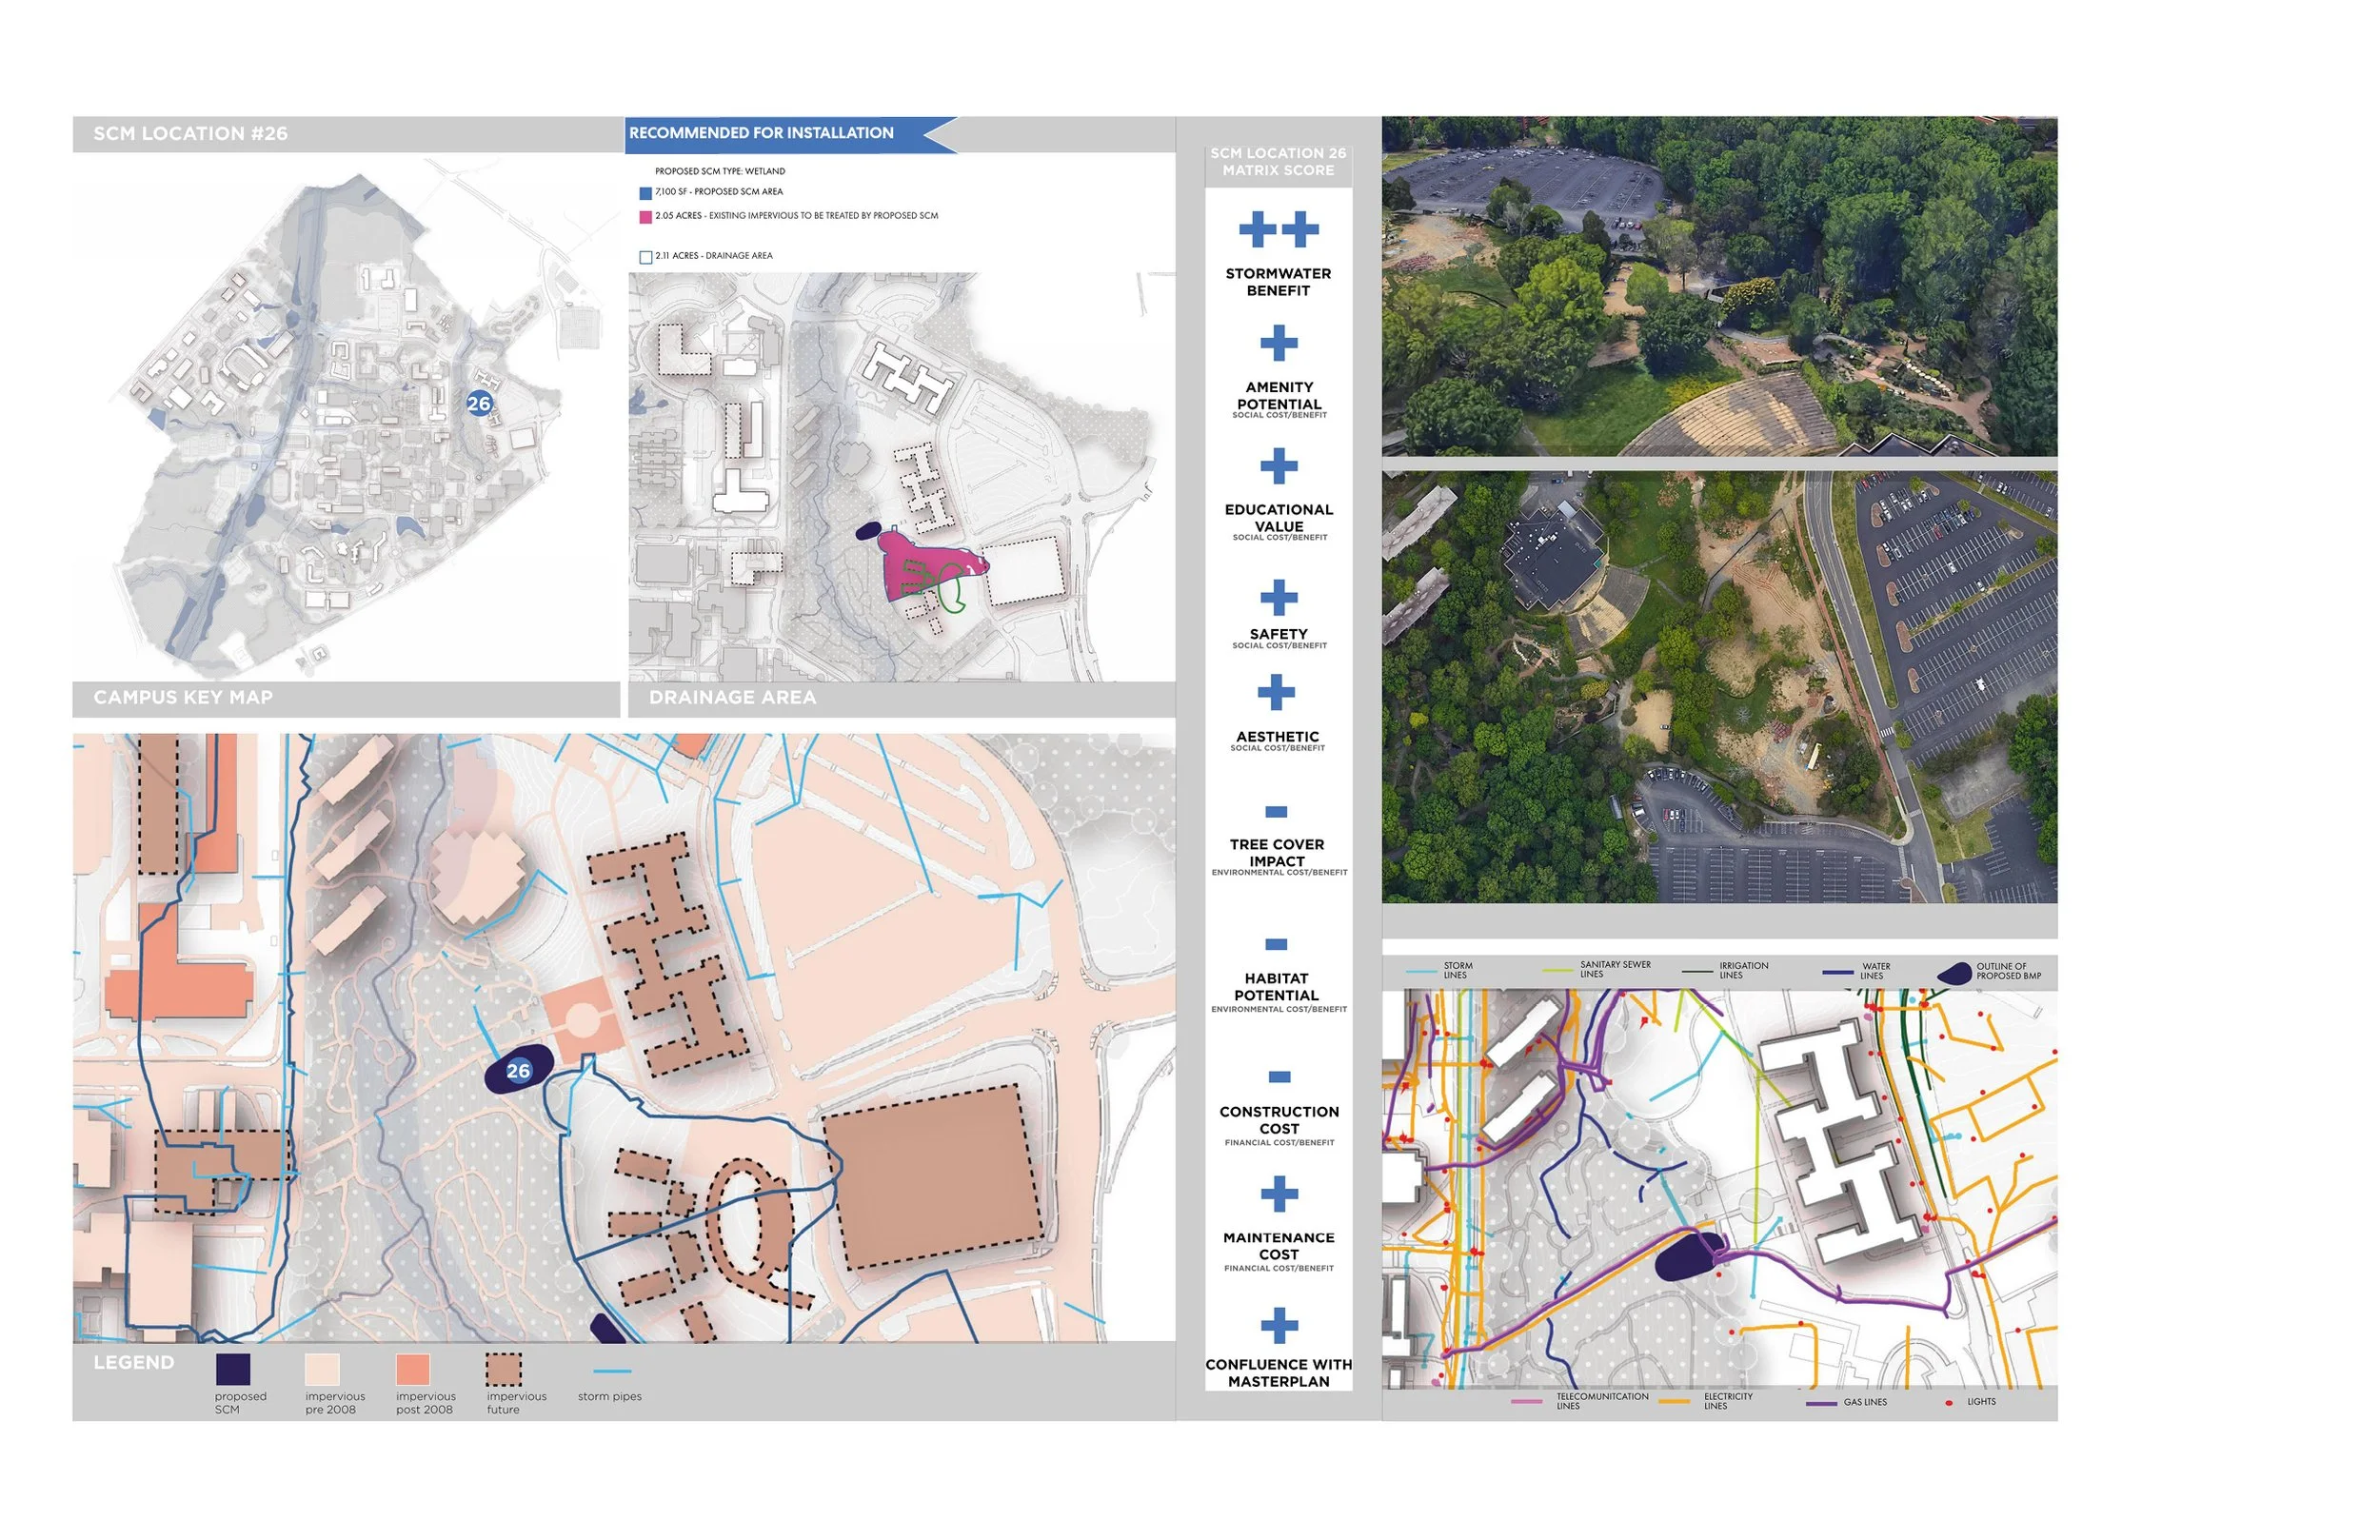This screenshot has height=1540, width=2380.
Task: Click the empty Drainage Area legend box
Action: pos(645,257)
